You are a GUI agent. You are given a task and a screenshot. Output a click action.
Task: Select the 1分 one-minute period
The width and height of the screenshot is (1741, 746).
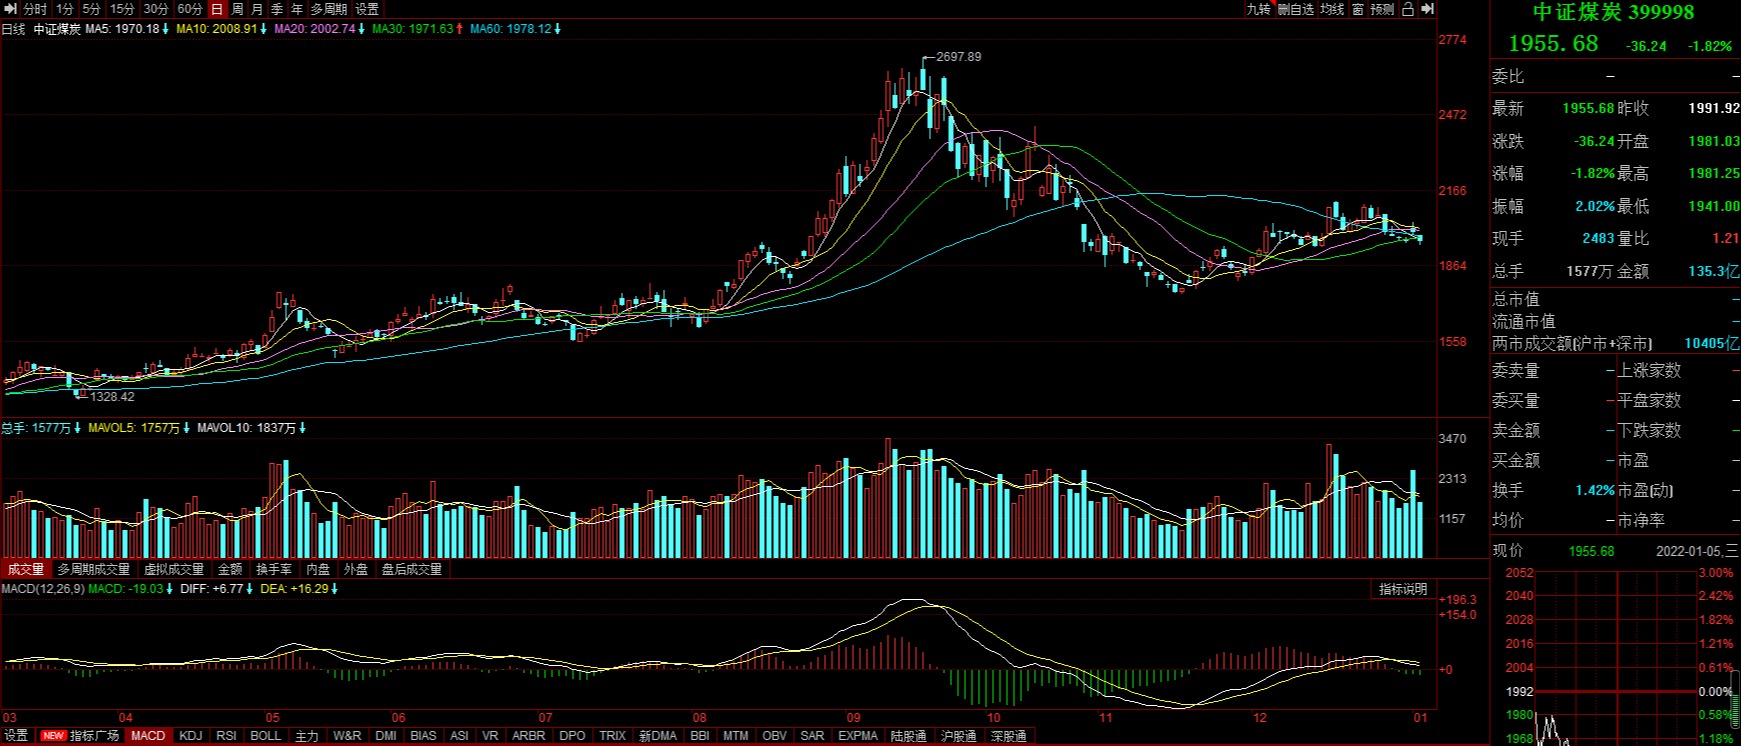pos(66,9)
